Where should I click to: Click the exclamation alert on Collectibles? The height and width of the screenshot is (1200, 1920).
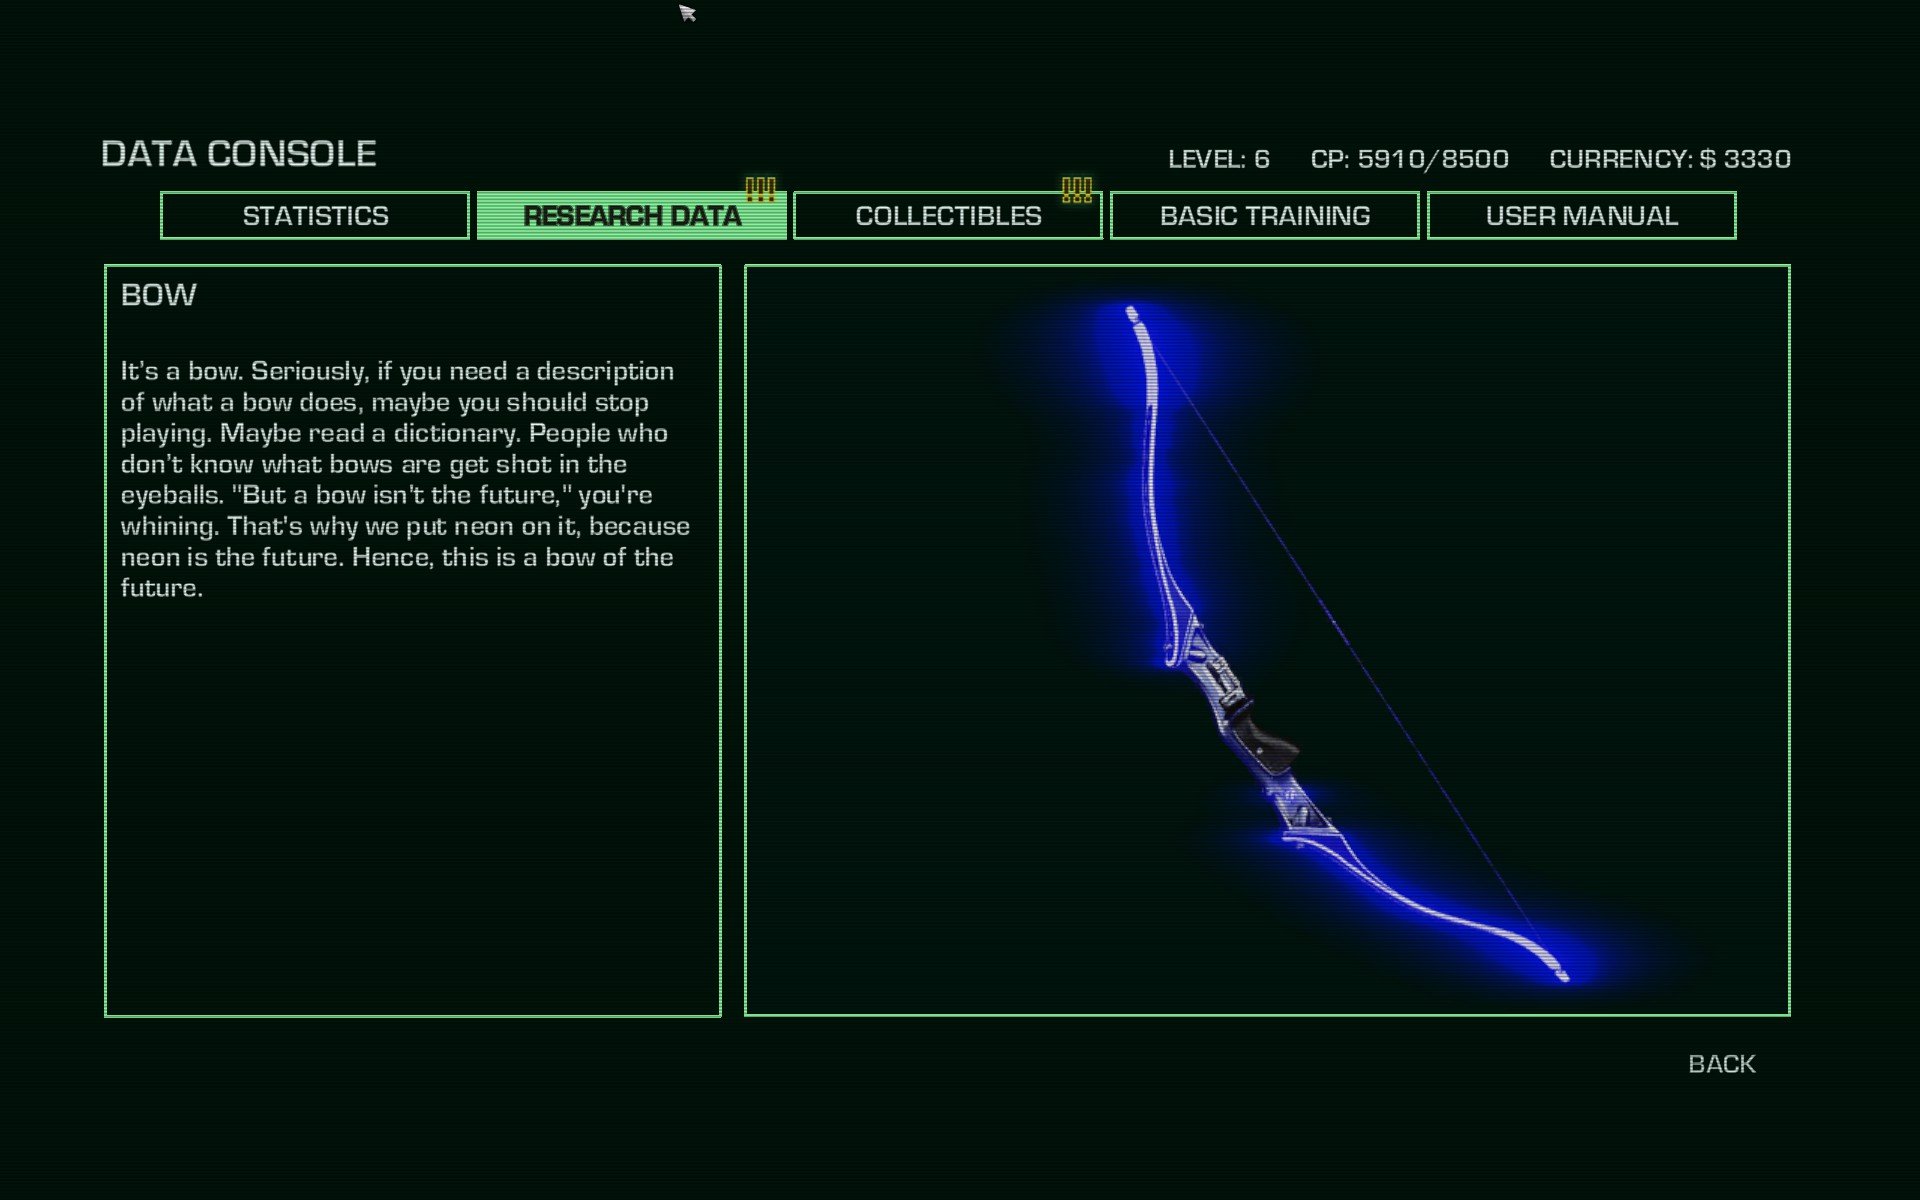1076,189
